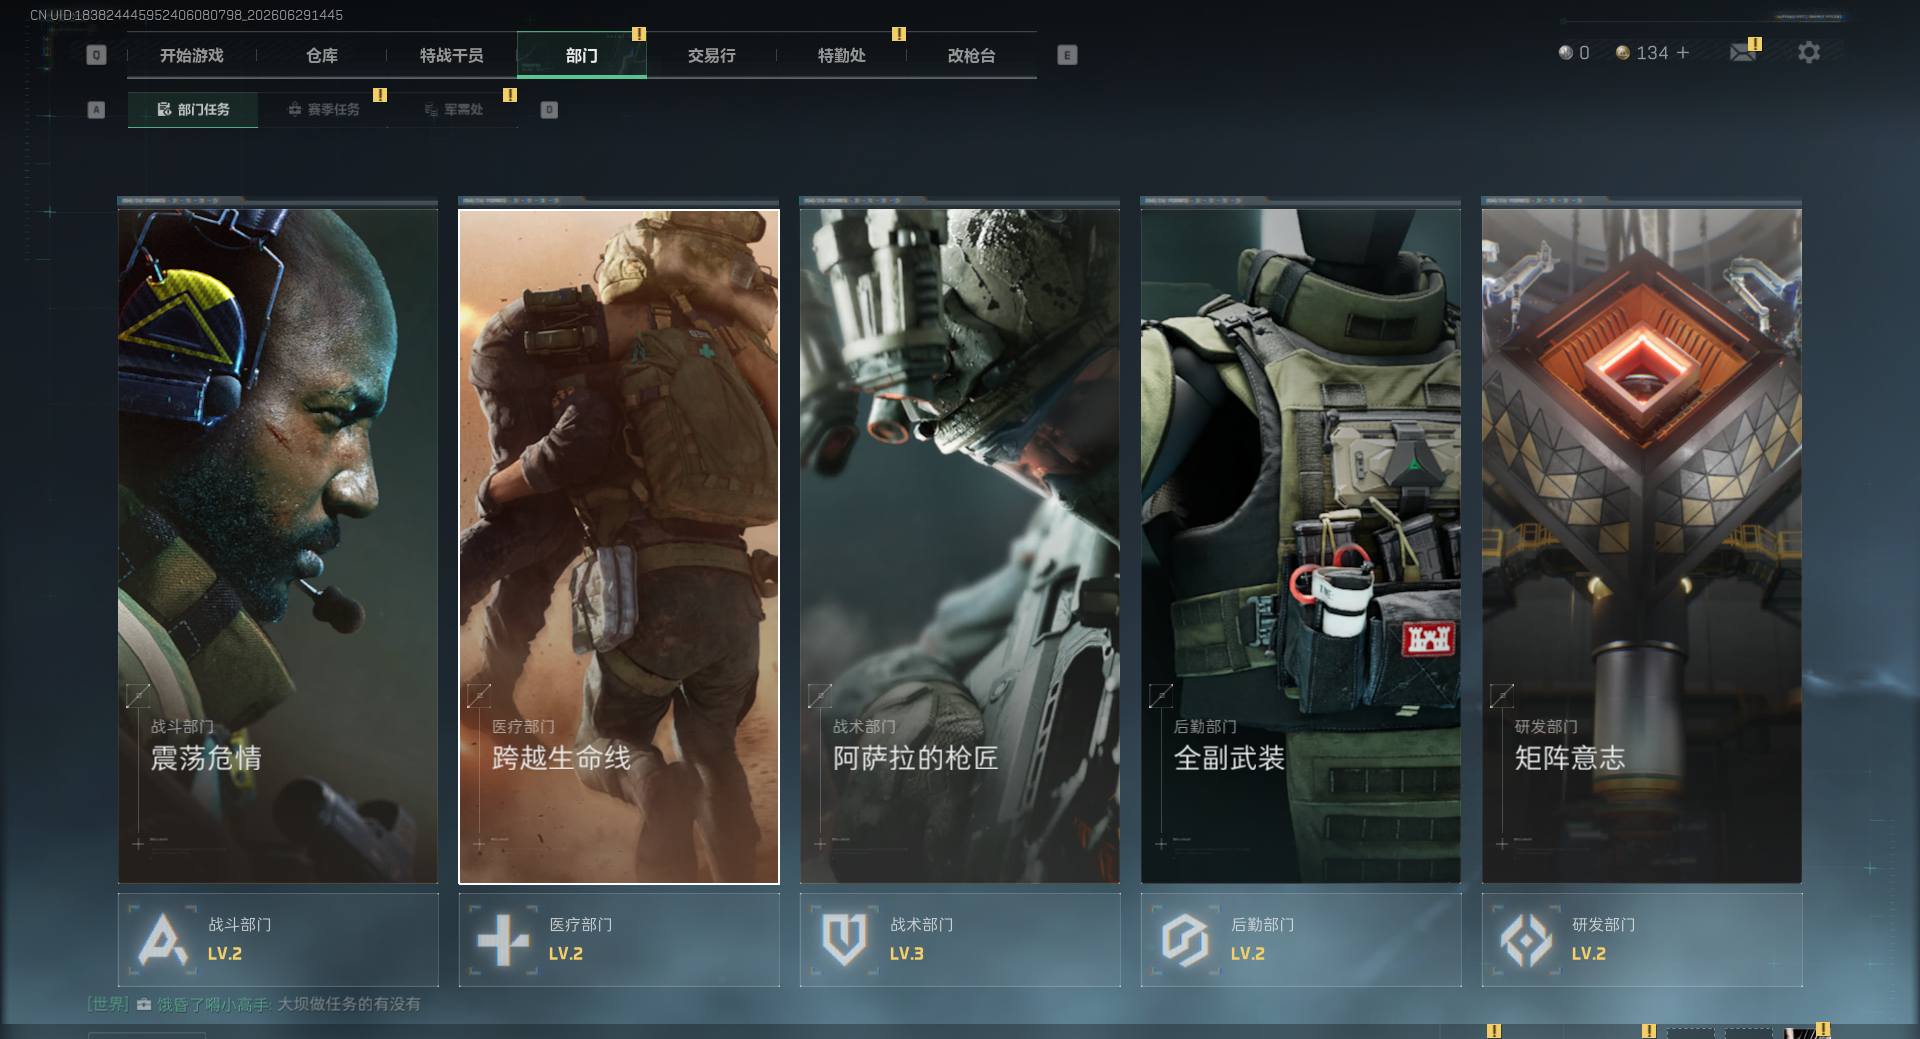The height and width of the screenshot is (1039, 1920).
Task: Click the A key hint icon
Action: point(96,109)
